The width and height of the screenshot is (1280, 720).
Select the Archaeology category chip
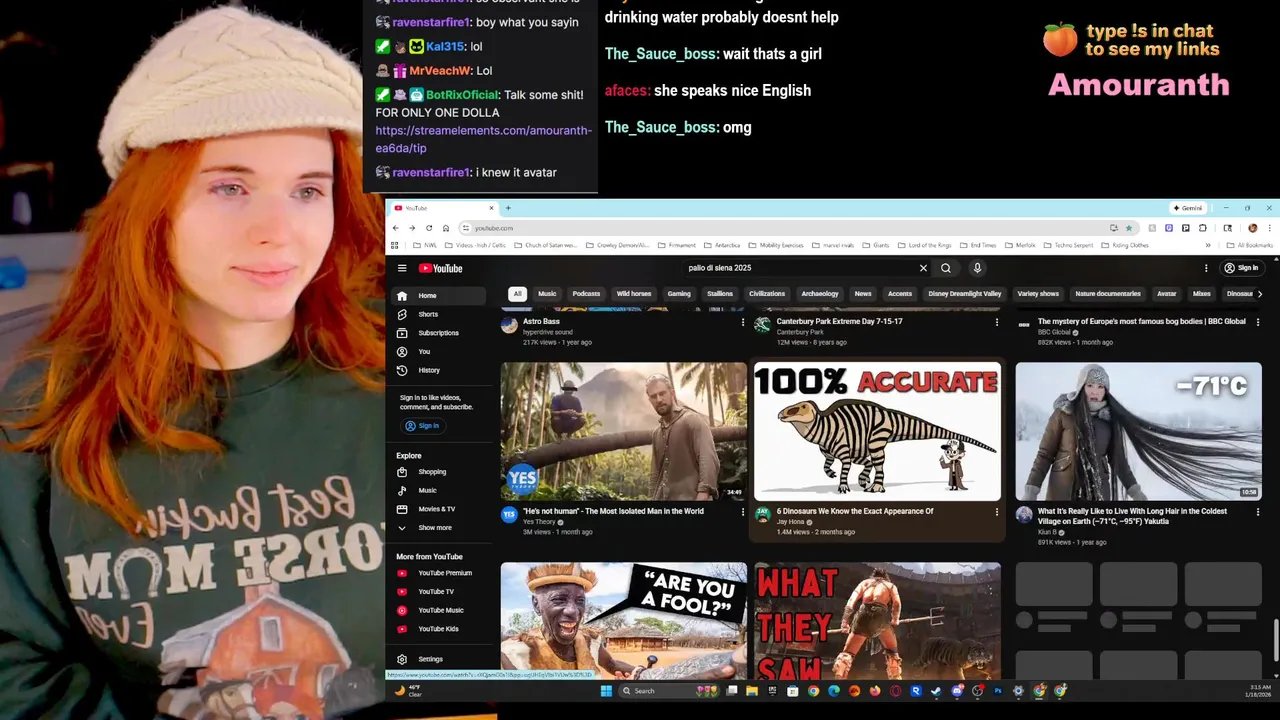[x=820, y=294]
